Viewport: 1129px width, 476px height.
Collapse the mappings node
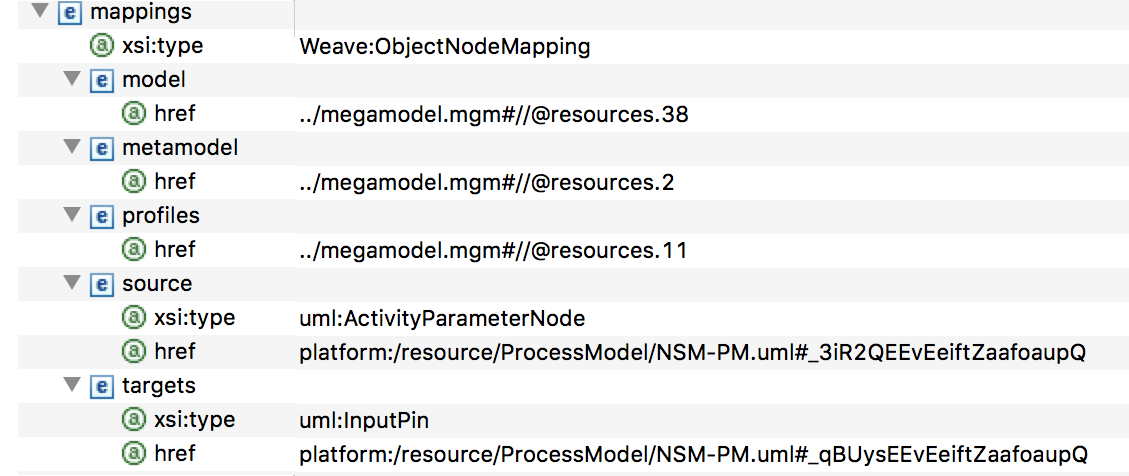click(40, 13)
